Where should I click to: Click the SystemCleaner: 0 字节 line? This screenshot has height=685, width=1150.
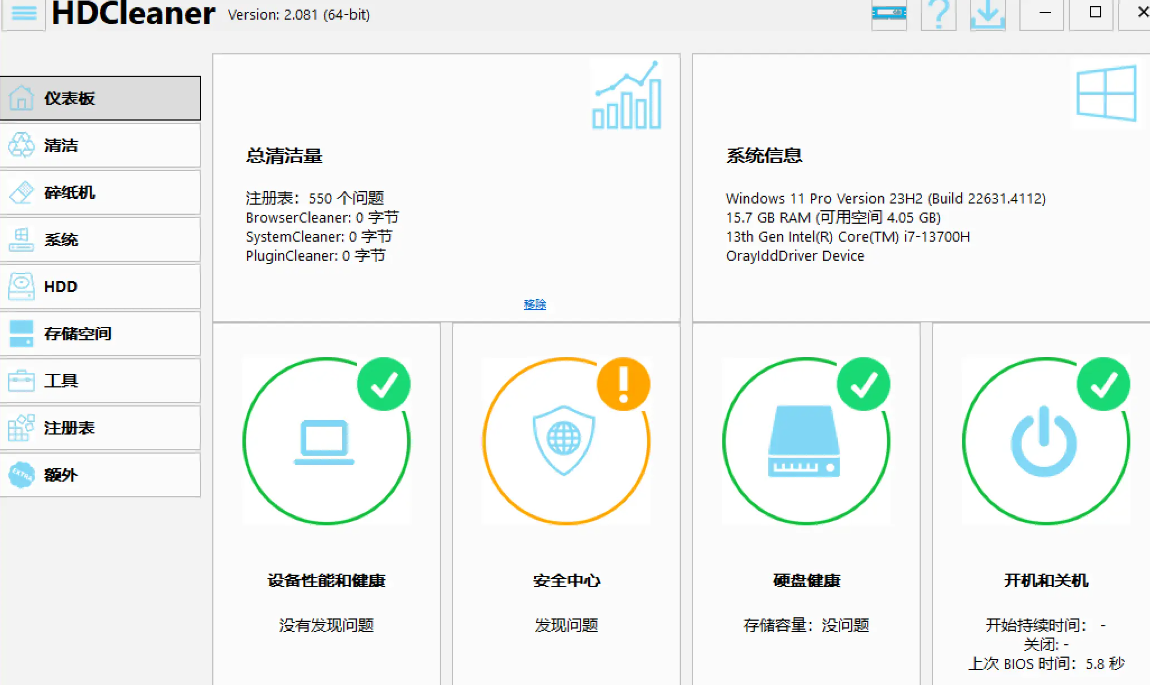pos(319,237)
